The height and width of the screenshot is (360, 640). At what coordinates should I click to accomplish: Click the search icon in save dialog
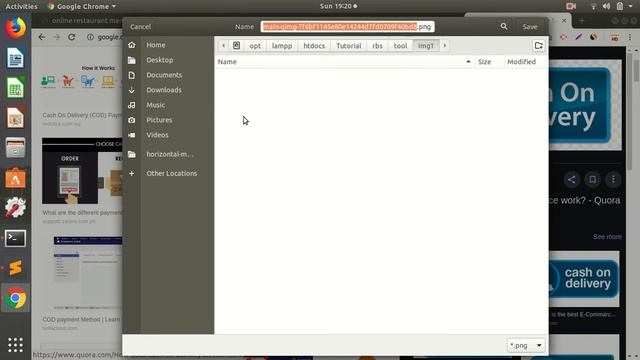pyautogui.click(x=504, y=27)
